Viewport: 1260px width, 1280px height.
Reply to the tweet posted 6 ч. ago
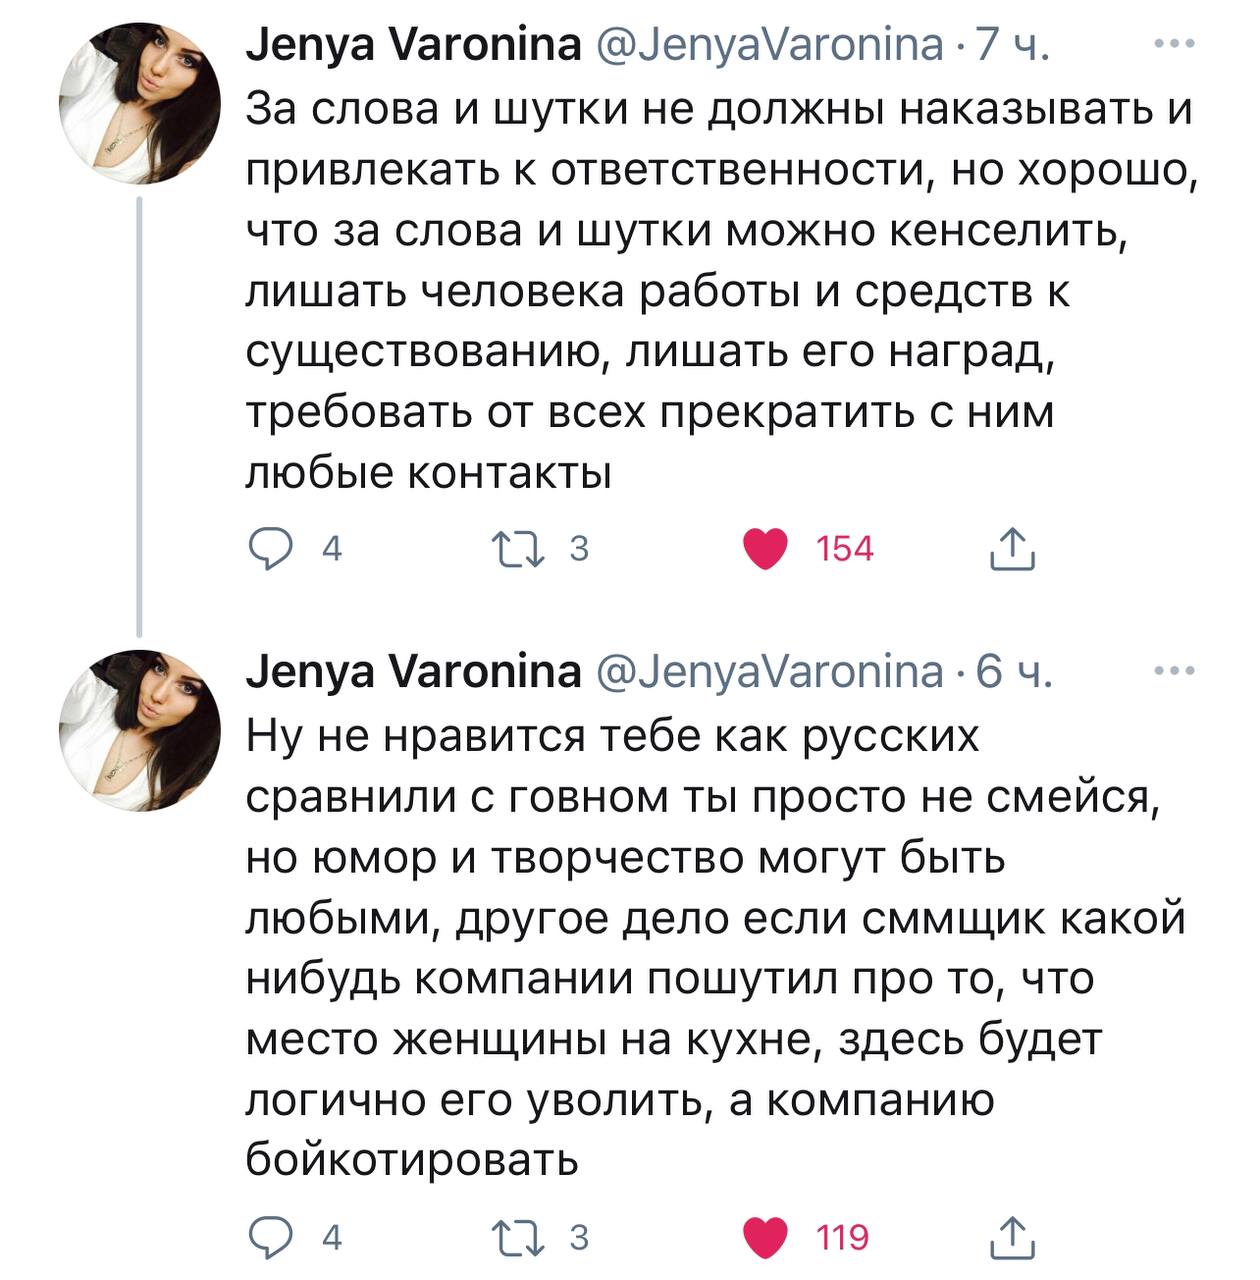tap(268, 1238)
